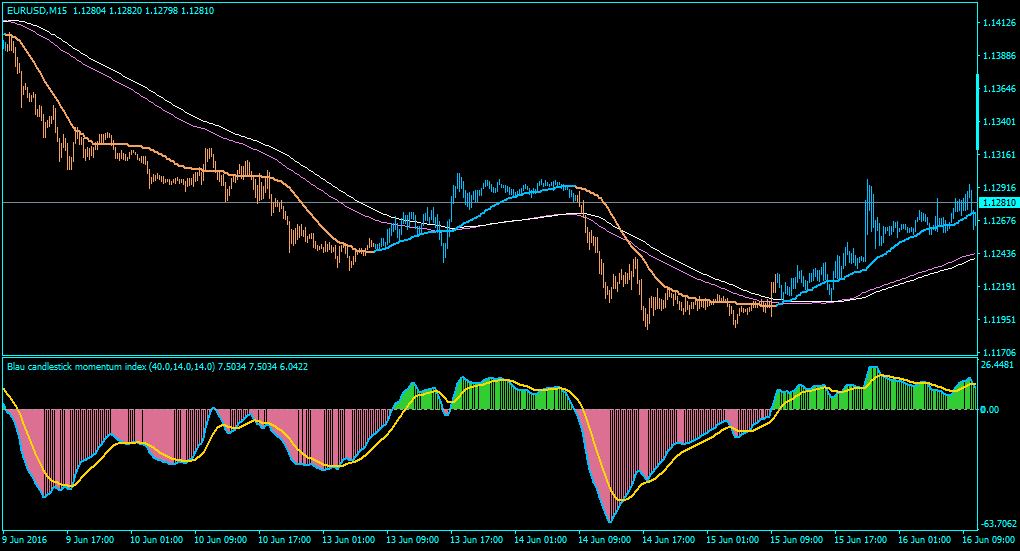Click the 1.11706 price scale label
This screenshot has height=551, width=1020.
tap(999, 353)
